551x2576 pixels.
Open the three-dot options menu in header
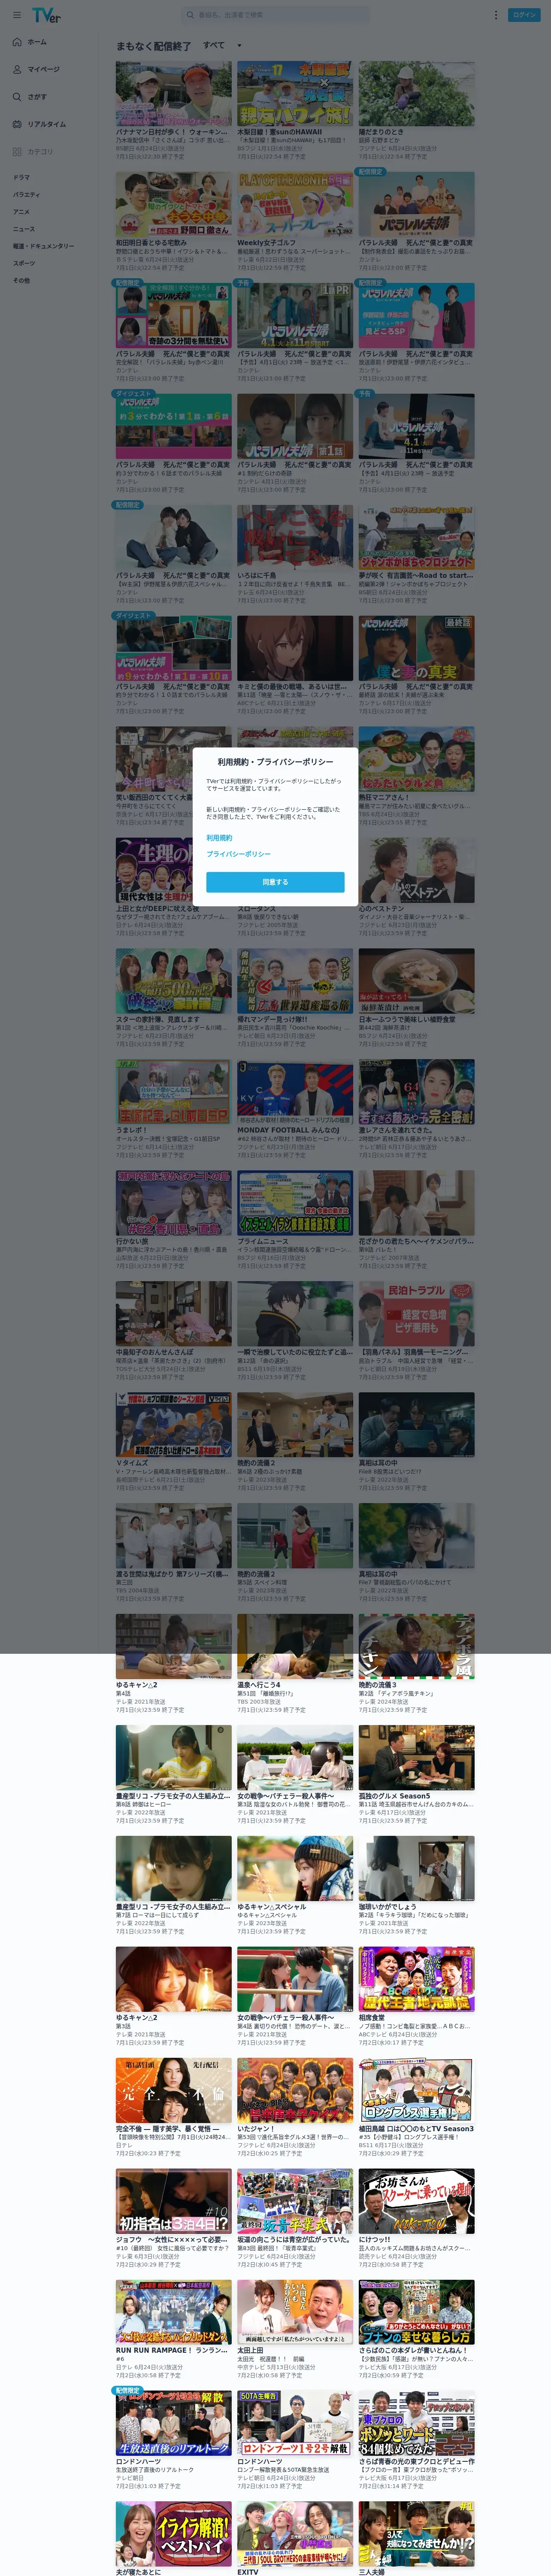click(495, 15)
